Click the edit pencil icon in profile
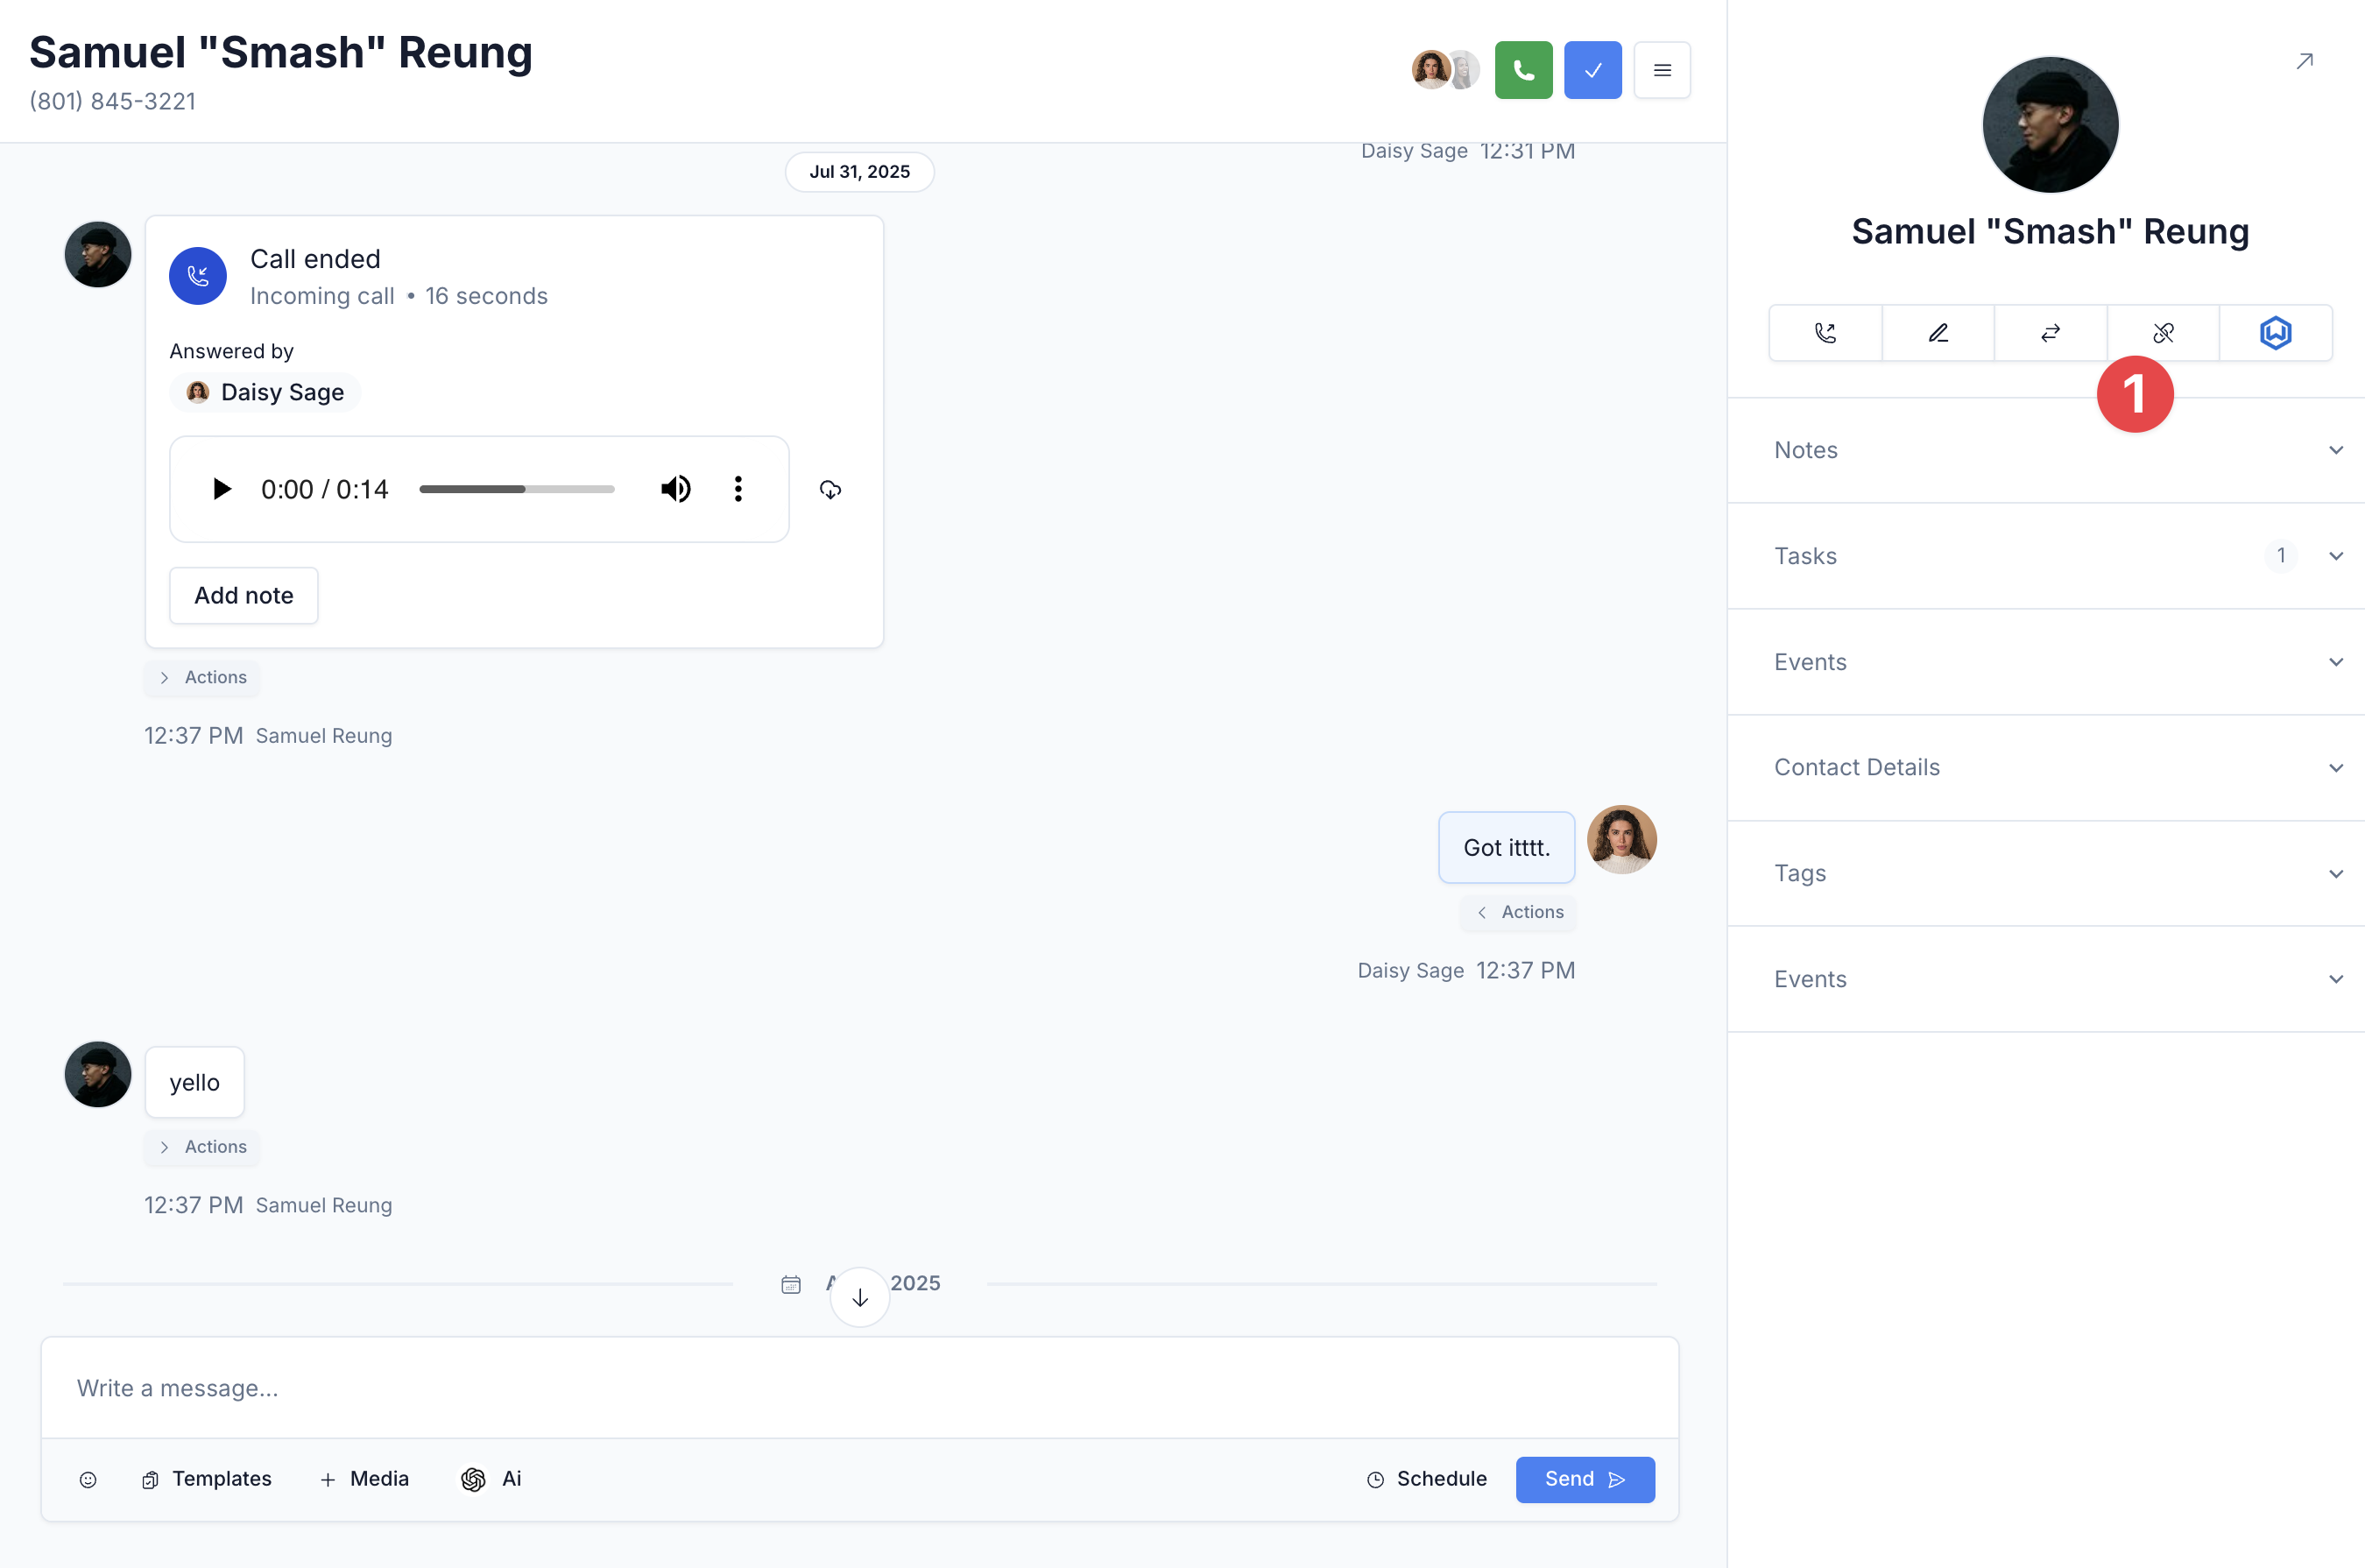2365x1568 pixels. (x=1937, y=333)
